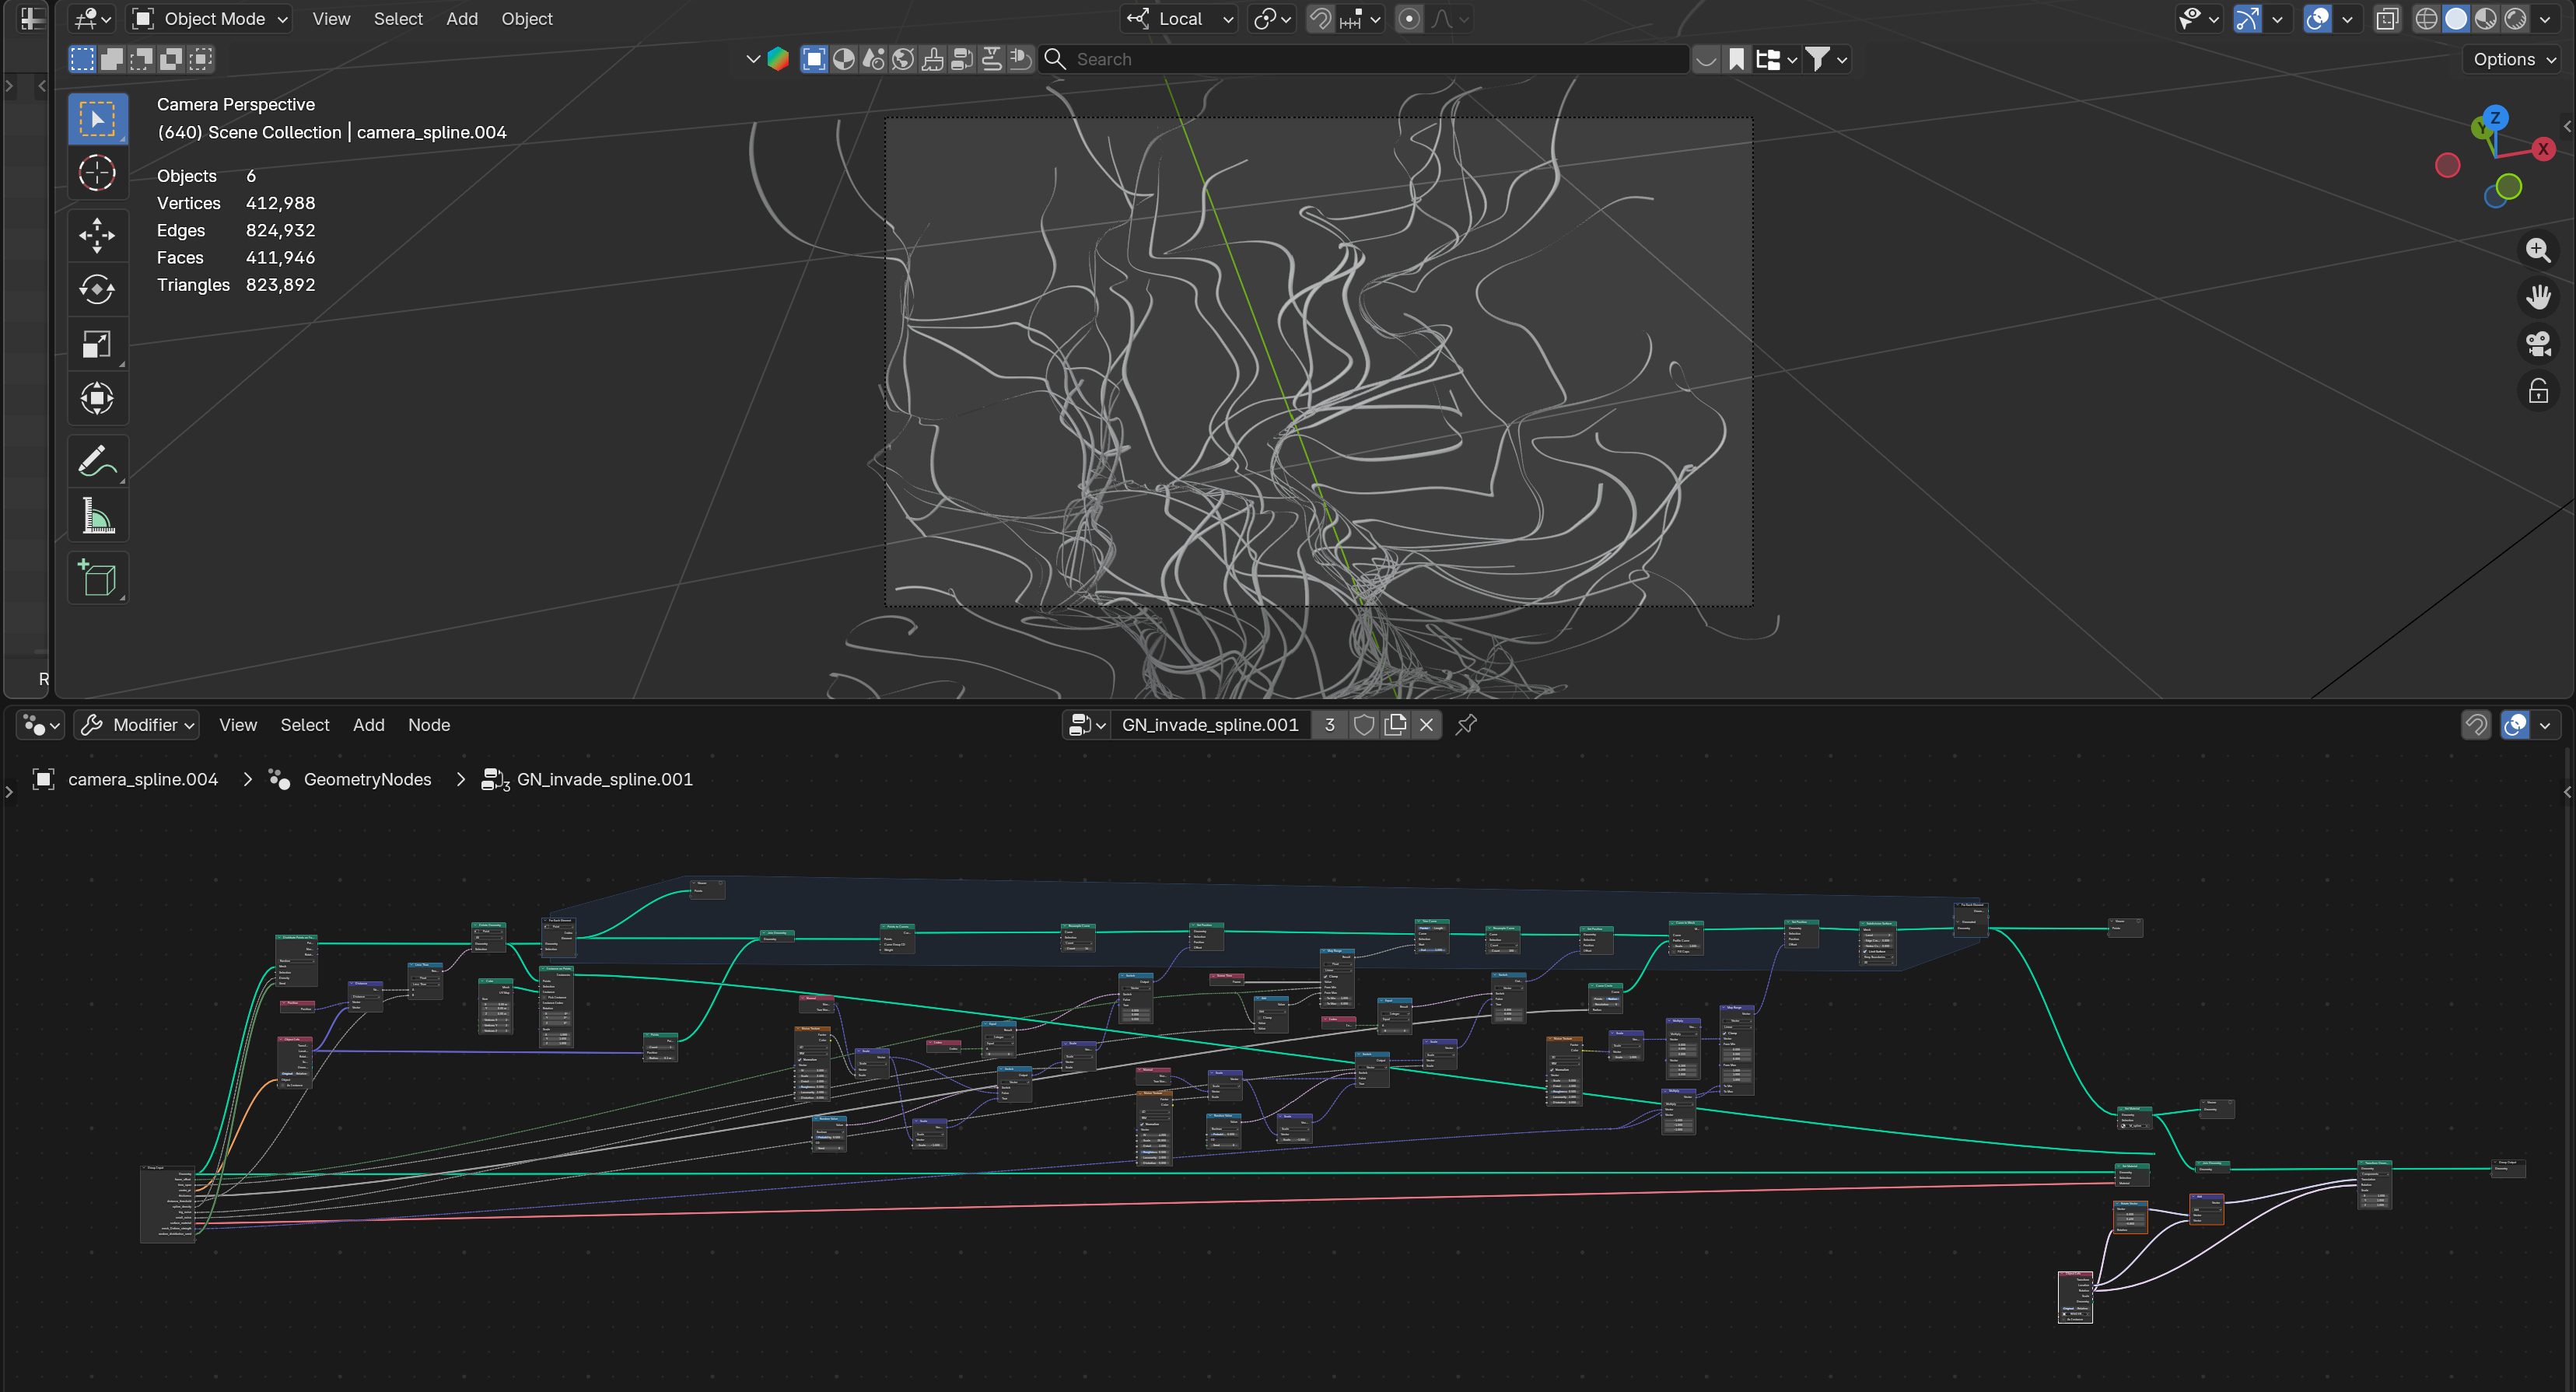Choose the Rotate tool
Screen dimensions: 2576x1392
97,290
